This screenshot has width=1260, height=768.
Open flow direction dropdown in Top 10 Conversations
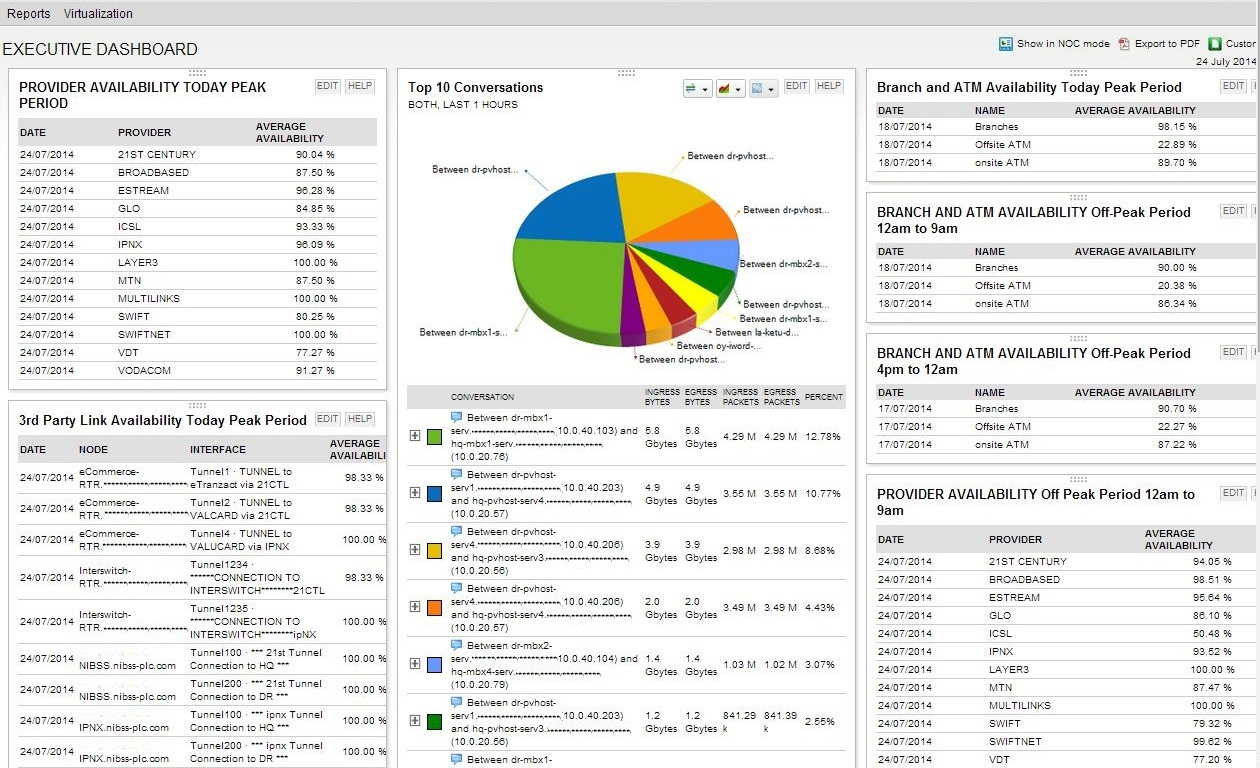coord(696,89)
